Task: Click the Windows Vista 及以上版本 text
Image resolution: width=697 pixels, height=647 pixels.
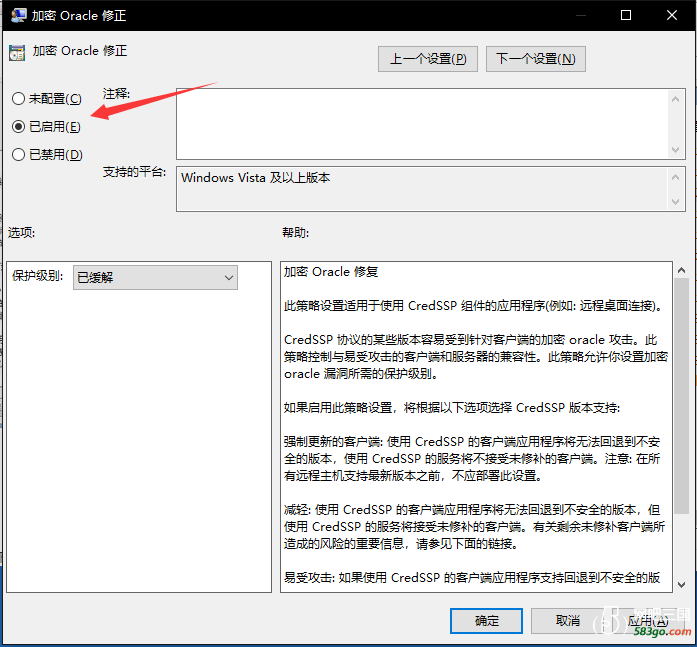Action: (255, 178)
